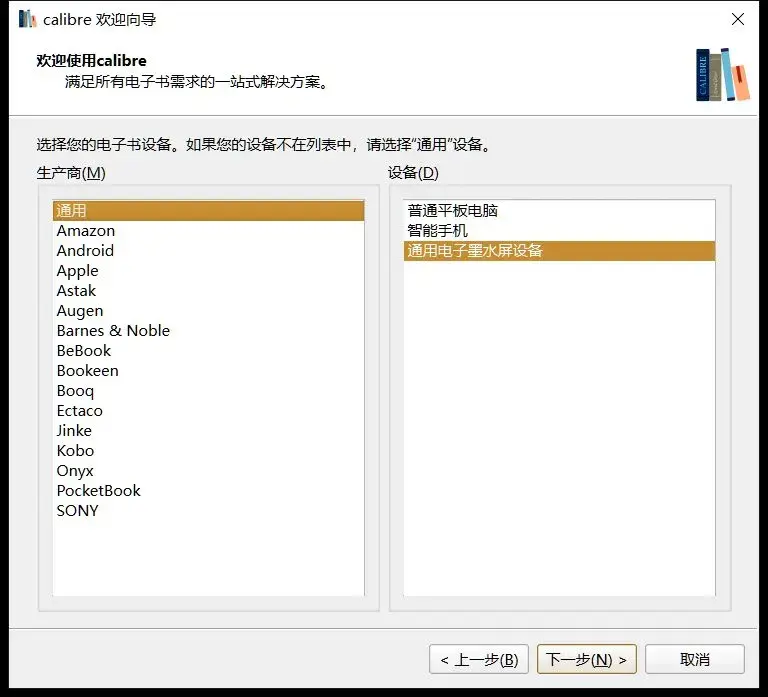Select Amazon manufacturer

pyautogui.click(x=209, y=231)
